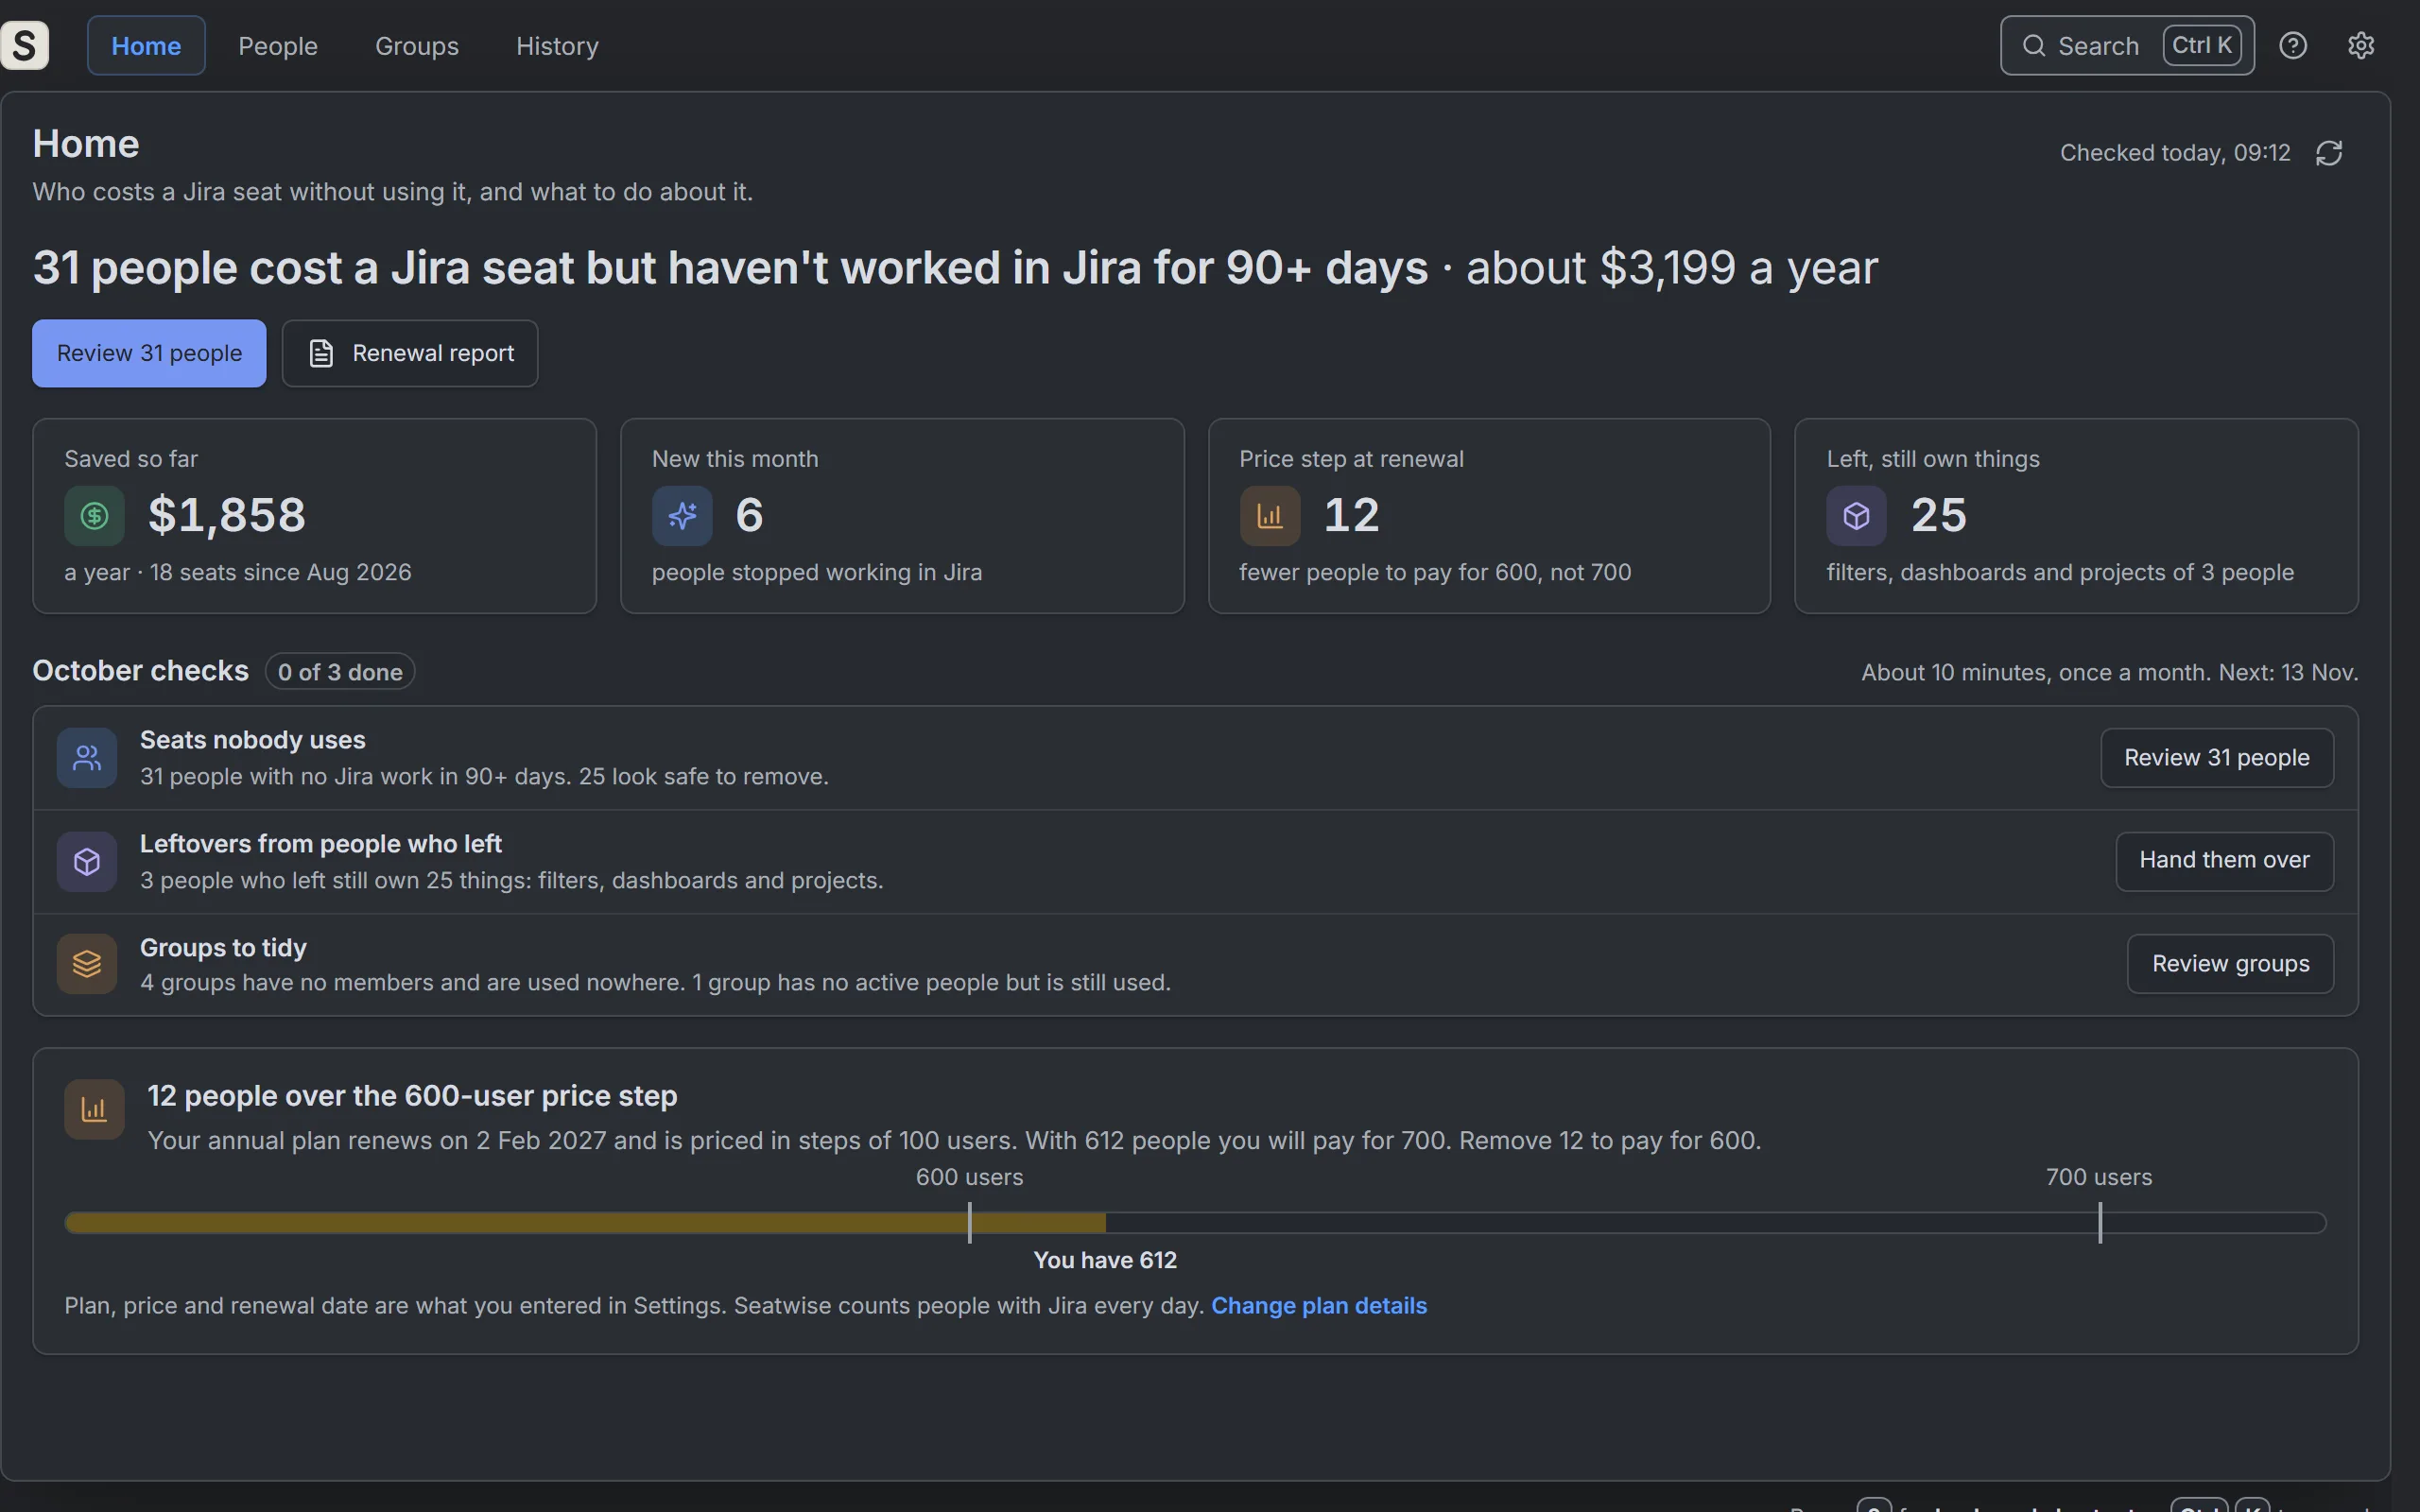Click the chart icon in Price step at renewal card
Image resolution: width=2420 pixels, height=1512 pixels.
point(1270,516)
